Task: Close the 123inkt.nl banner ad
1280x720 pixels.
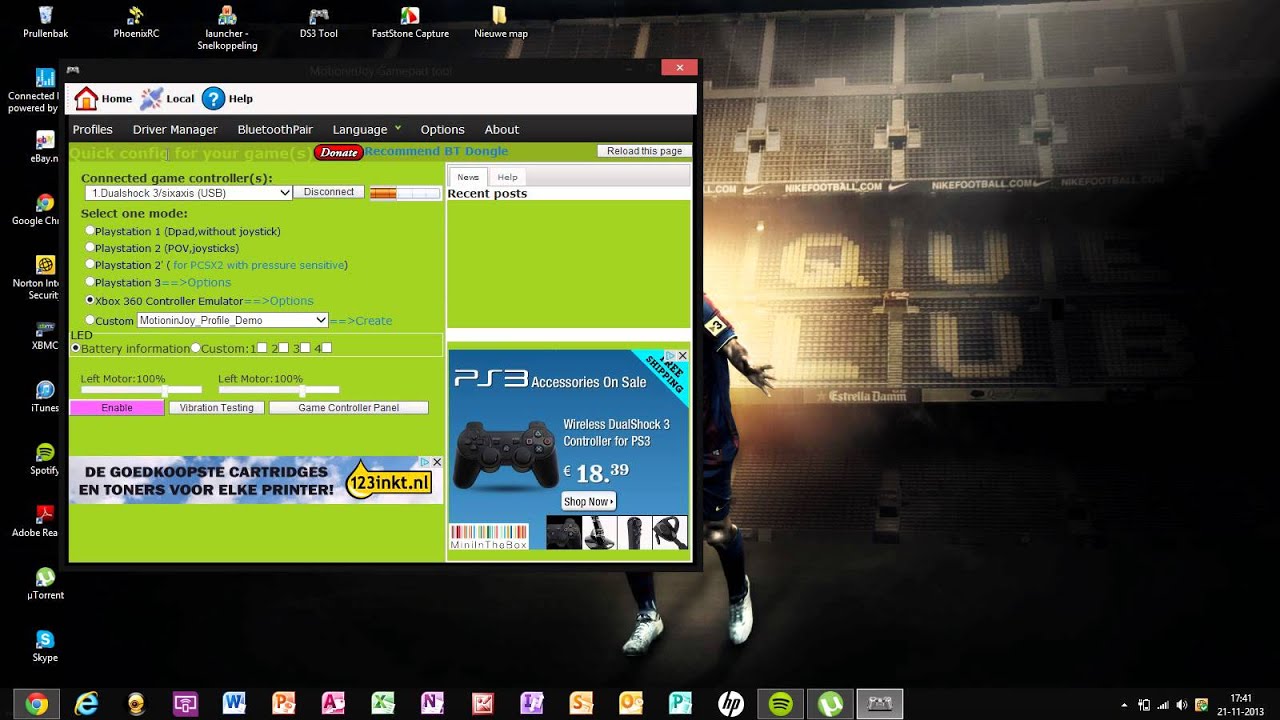Action: [437, 462]
